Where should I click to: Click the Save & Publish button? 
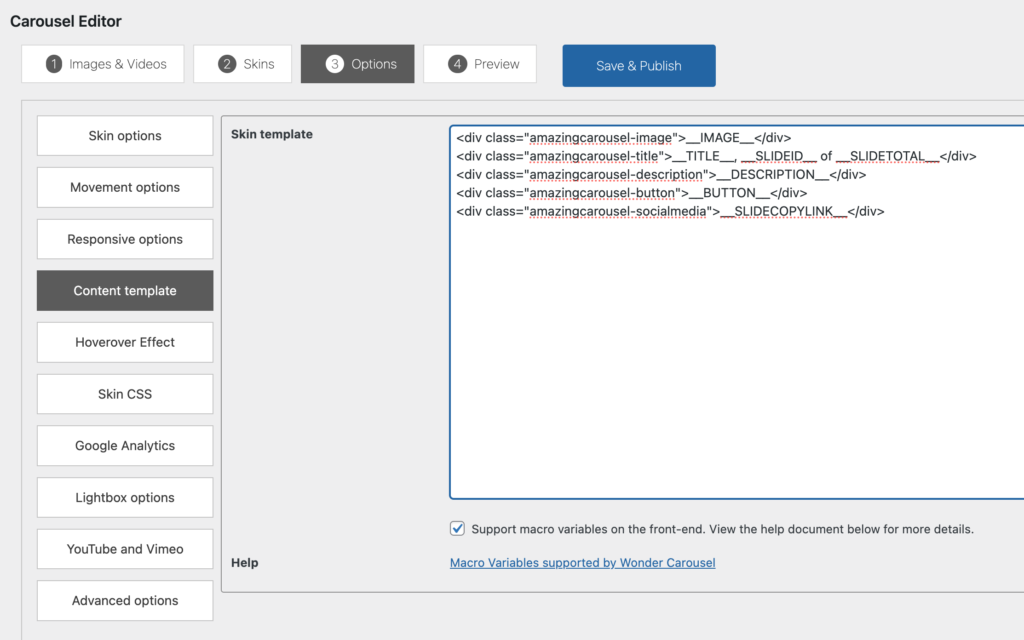638,65
